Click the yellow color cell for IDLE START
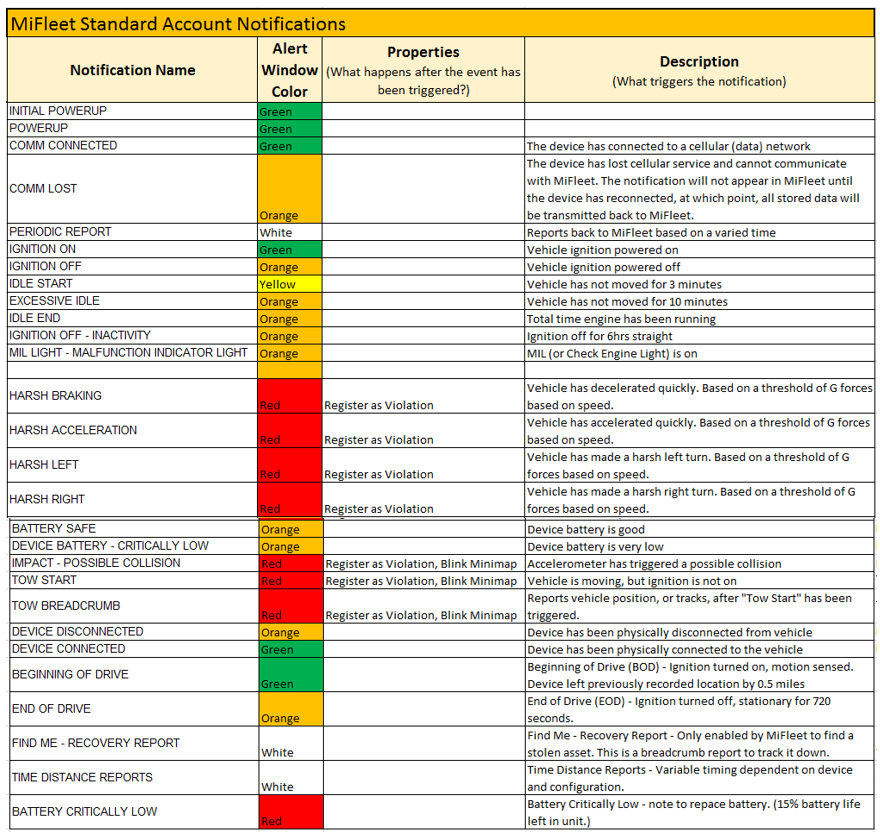 tap(290, 284)
